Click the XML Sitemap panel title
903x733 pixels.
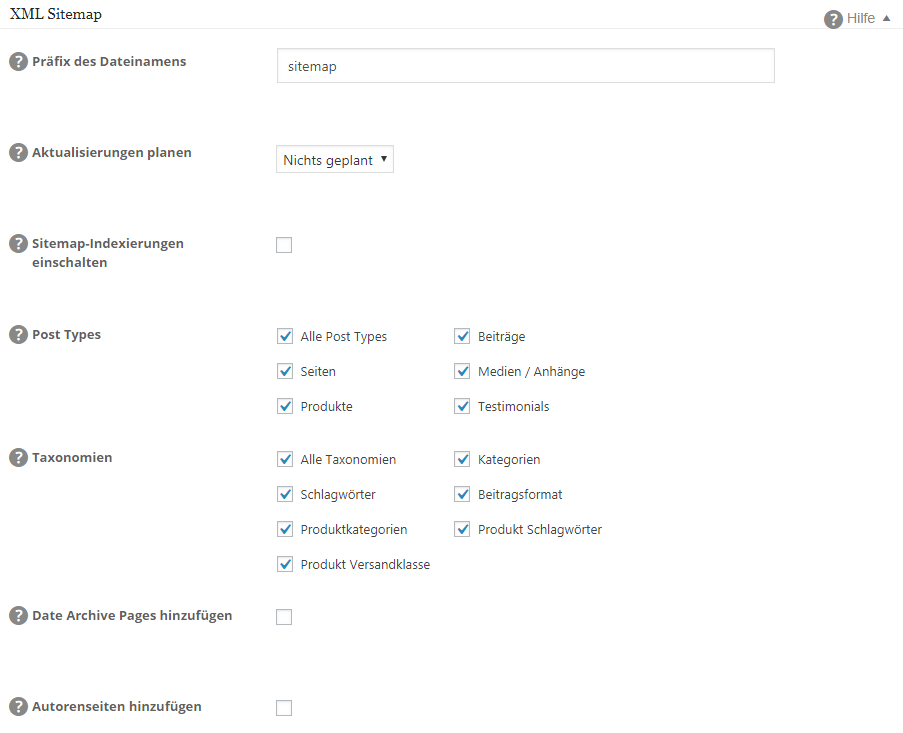(55, 15)
